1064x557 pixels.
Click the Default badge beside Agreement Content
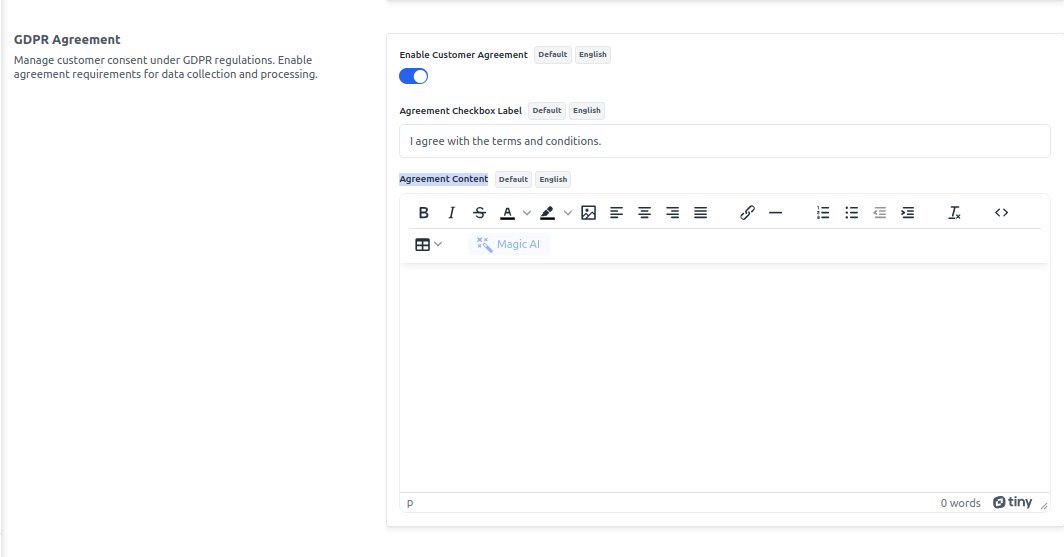513,179
